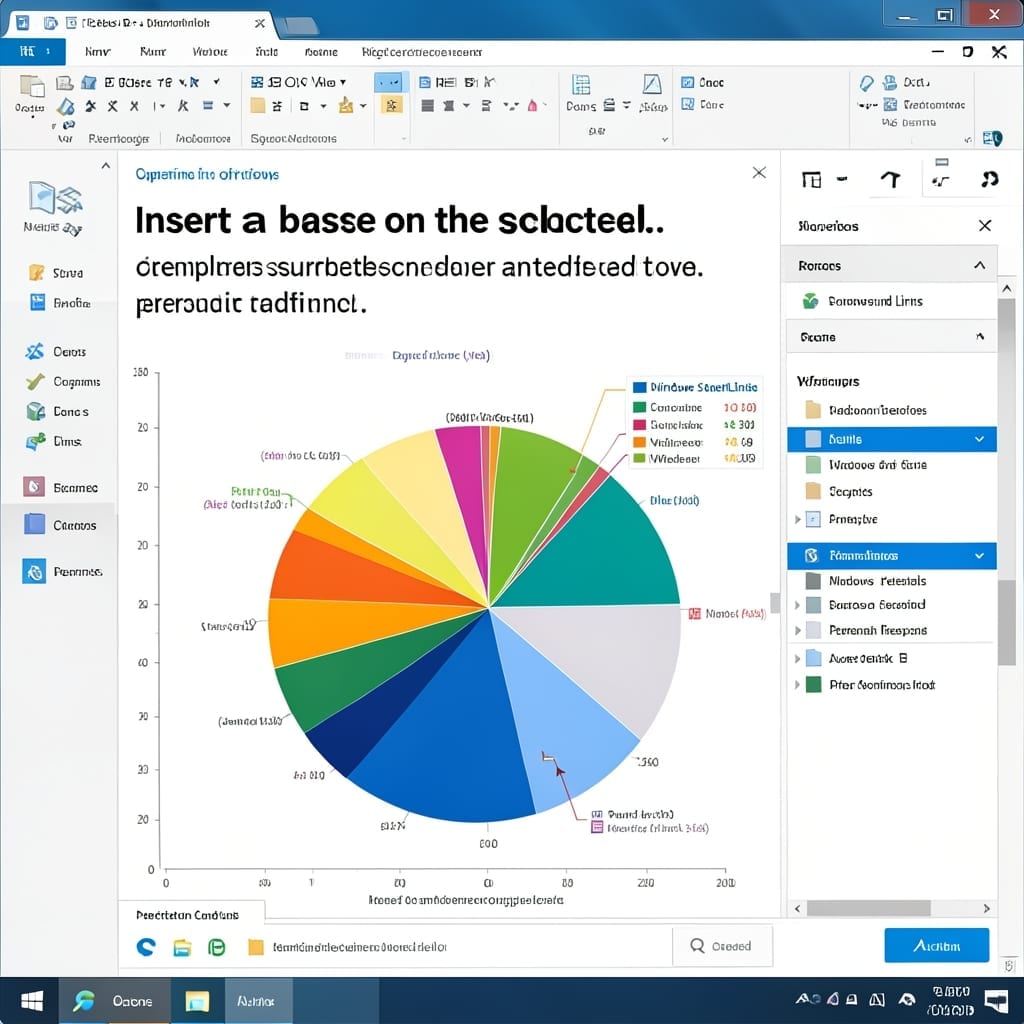
Task: Click the chart icon at ribbon's right
Action: click(652, 84)
